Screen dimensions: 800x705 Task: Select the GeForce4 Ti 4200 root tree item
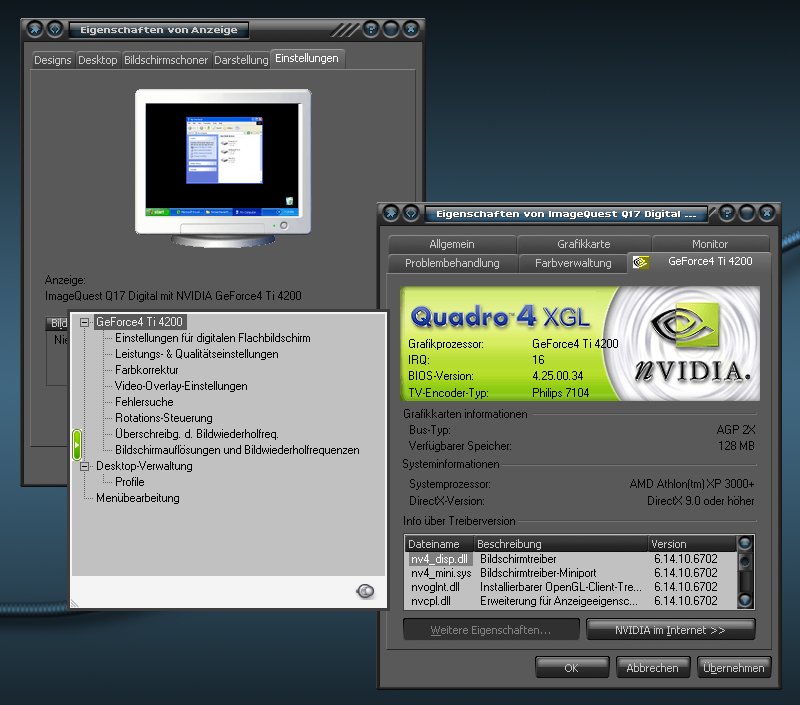pyautogui.click(x=139, y=322)
